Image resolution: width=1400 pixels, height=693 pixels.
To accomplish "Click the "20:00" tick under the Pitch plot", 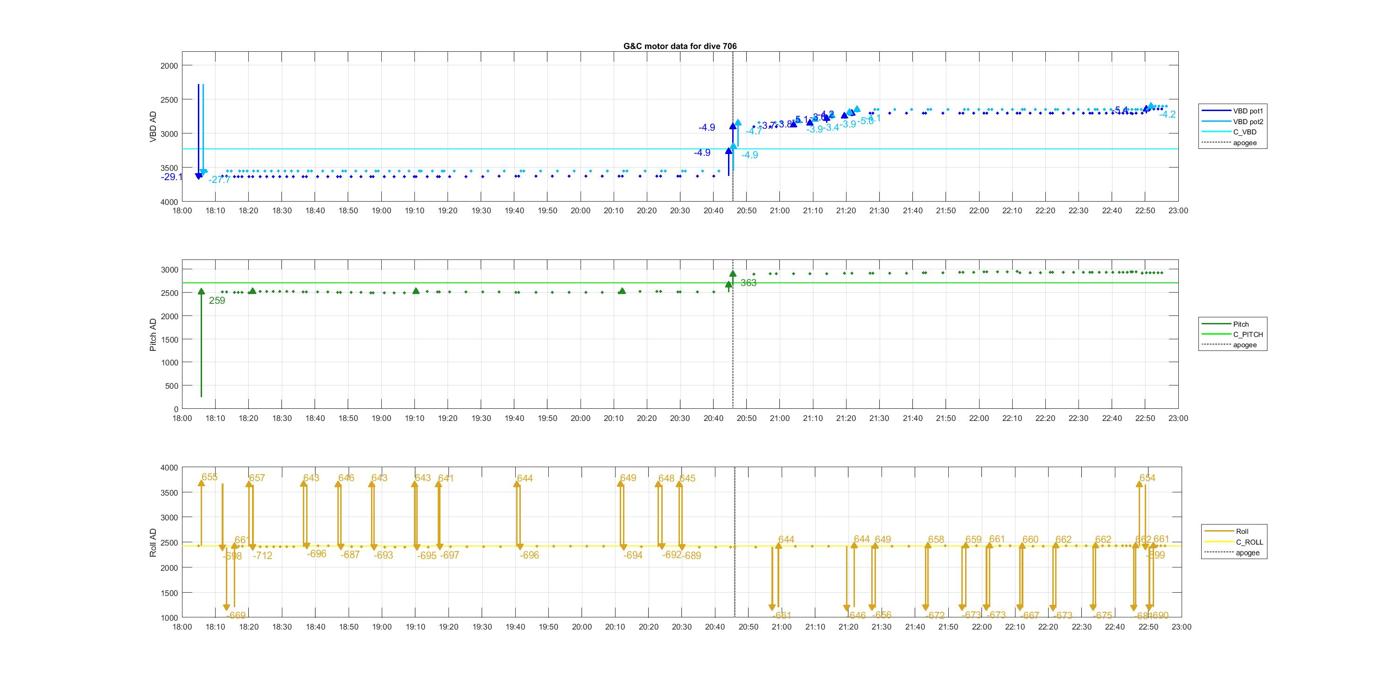I will pyautogui.click(x=581, y=418).
